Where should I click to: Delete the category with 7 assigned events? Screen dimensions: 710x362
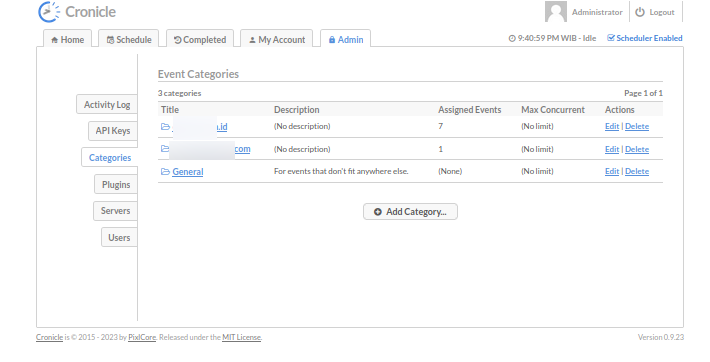637,126
